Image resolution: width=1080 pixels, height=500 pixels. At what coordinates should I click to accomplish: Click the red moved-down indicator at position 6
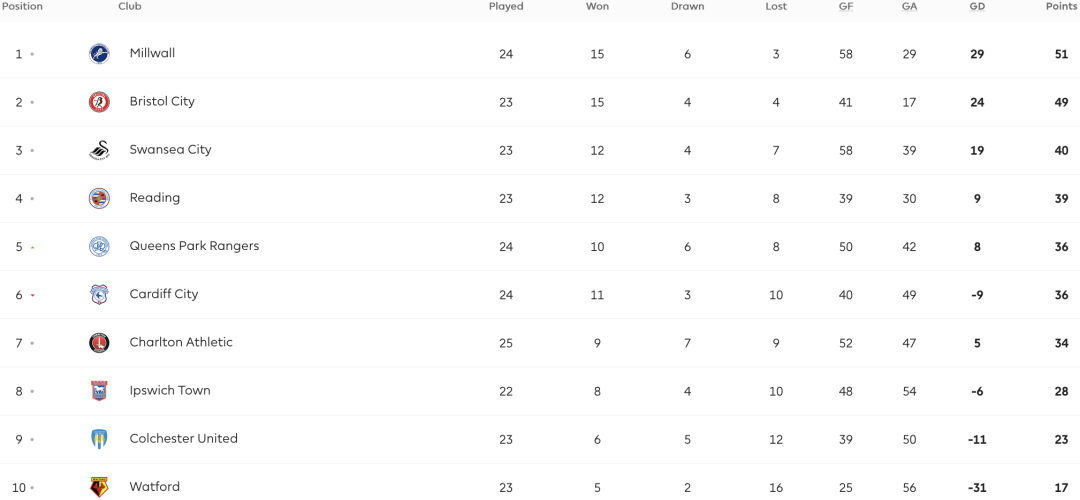point(32,295)
